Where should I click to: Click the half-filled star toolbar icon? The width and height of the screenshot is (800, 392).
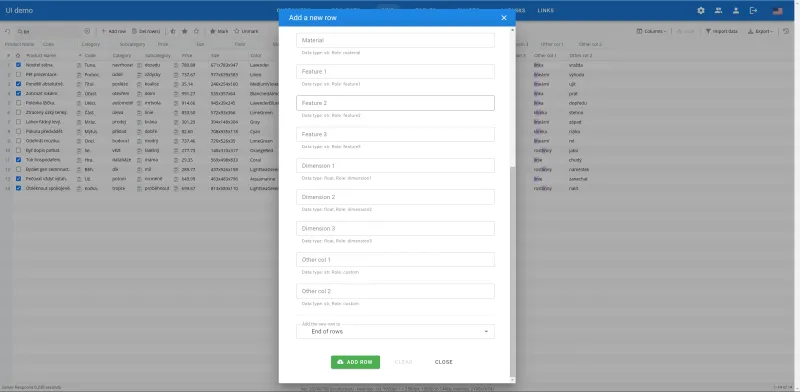click(173, 31)
